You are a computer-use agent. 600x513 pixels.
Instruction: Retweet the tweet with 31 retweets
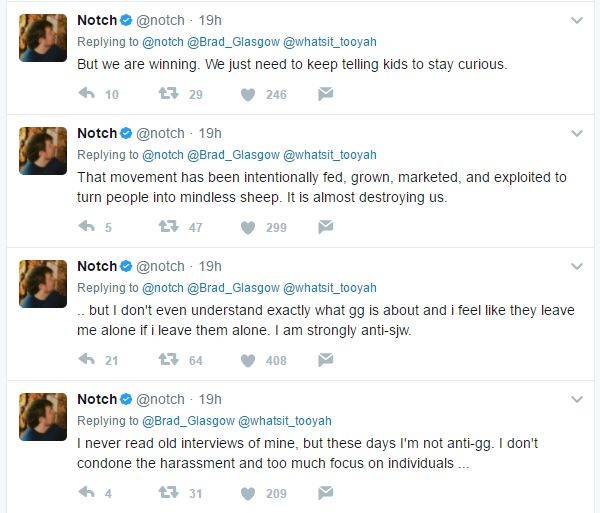(x=169, y=493)
